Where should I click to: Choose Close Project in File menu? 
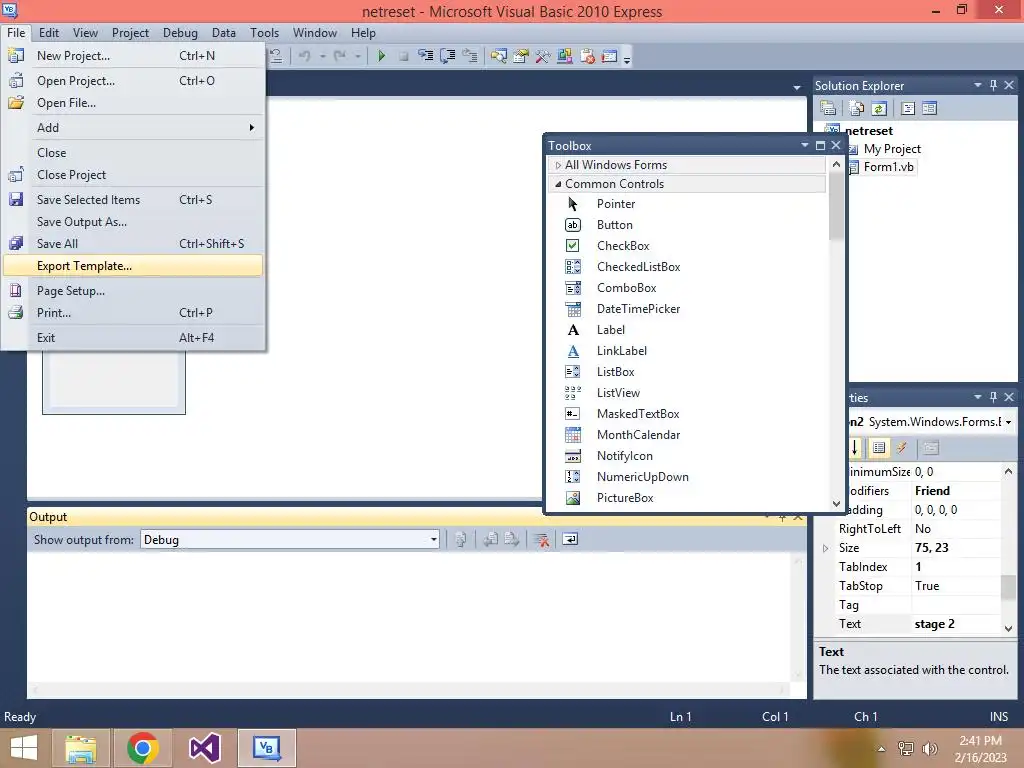point(133,174)
